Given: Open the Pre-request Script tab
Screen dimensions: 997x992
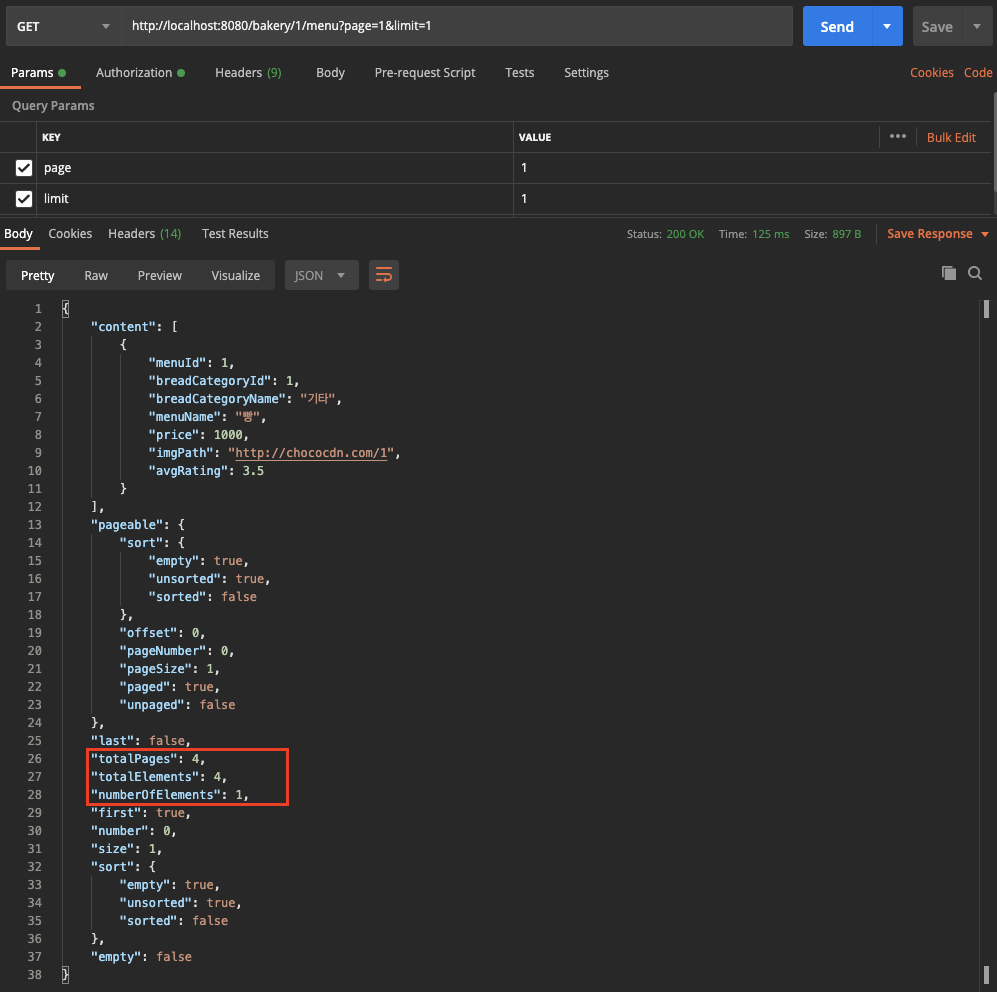Looking at the screenshot, I should pos(425,72).
